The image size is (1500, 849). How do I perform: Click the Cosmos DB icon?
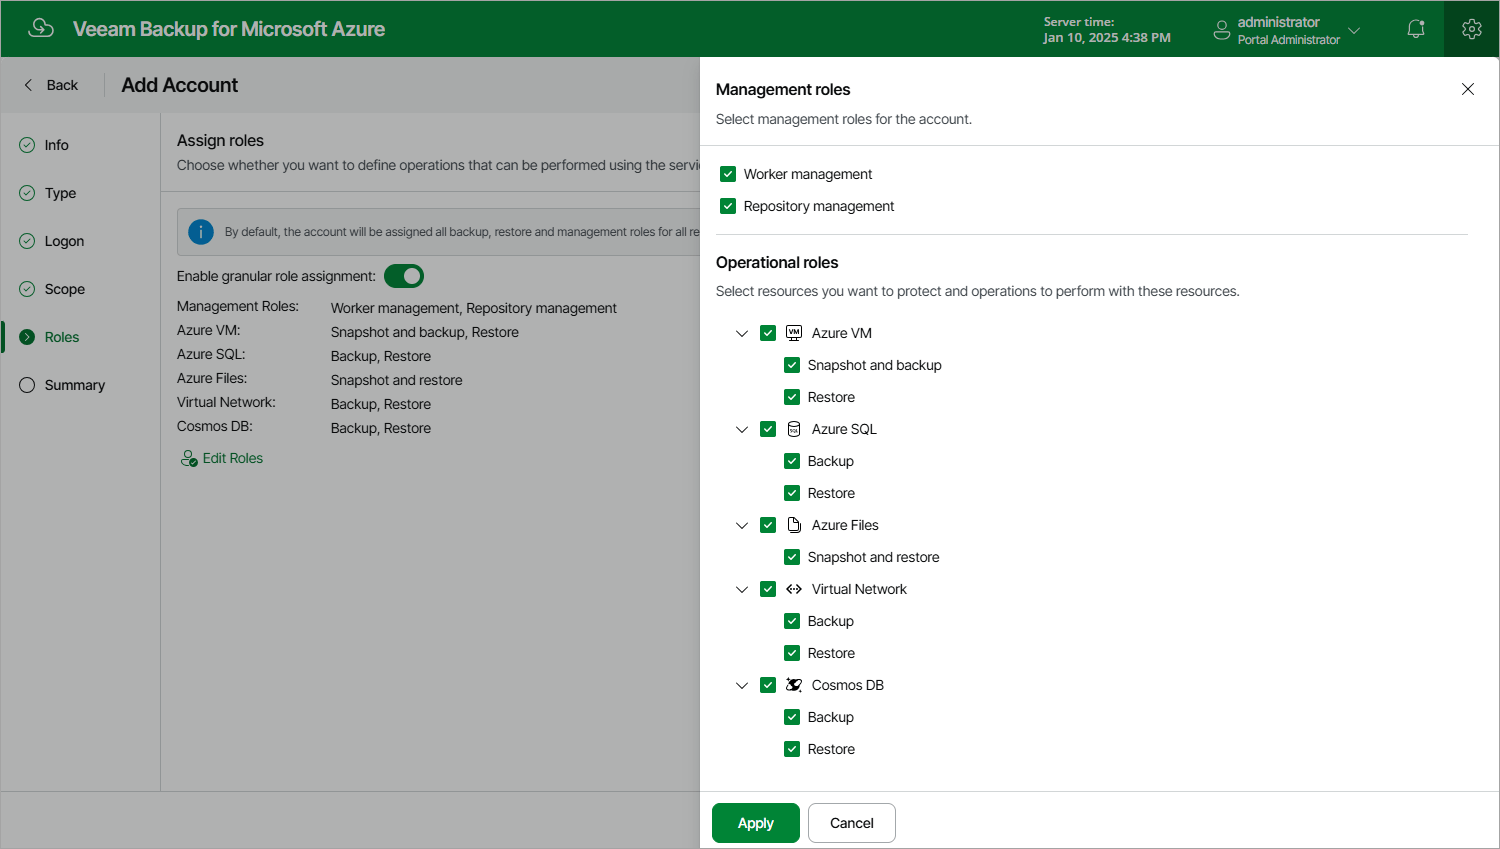pyautogui.click(x=793, y=684)
